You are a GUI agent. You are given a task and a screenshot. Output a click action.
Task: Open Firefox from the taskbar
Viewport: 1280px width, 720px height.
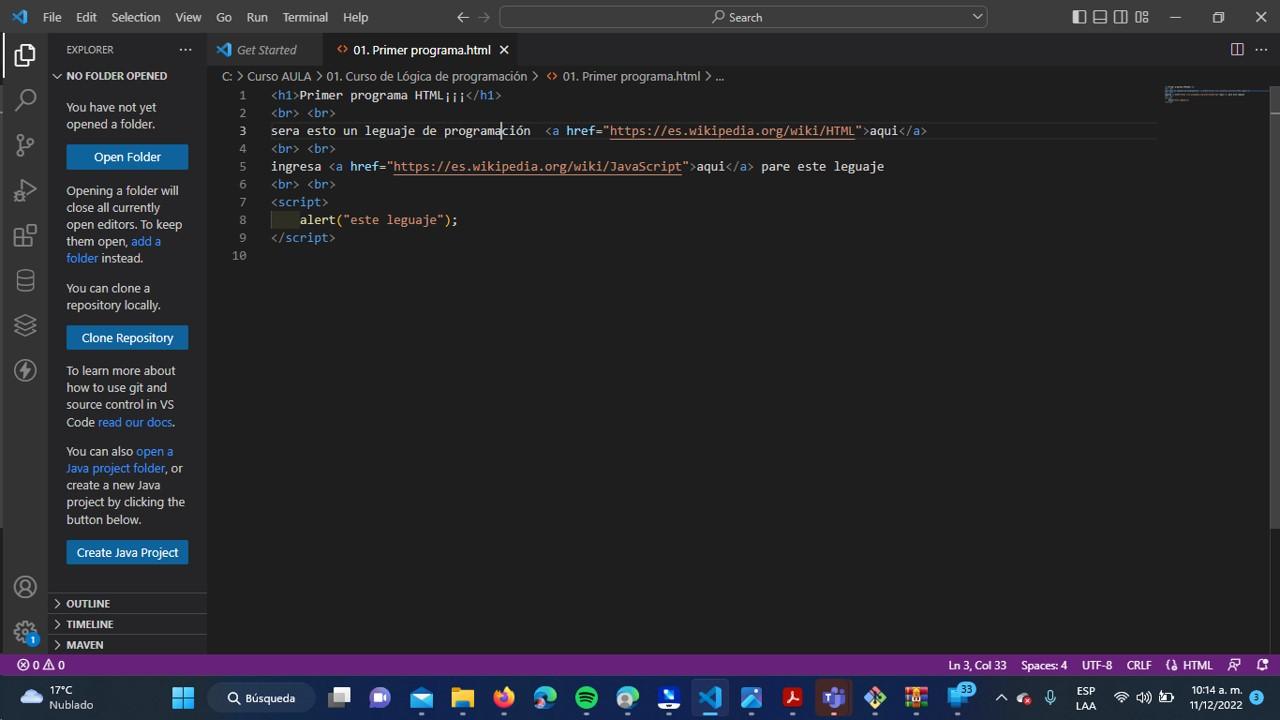504,697
